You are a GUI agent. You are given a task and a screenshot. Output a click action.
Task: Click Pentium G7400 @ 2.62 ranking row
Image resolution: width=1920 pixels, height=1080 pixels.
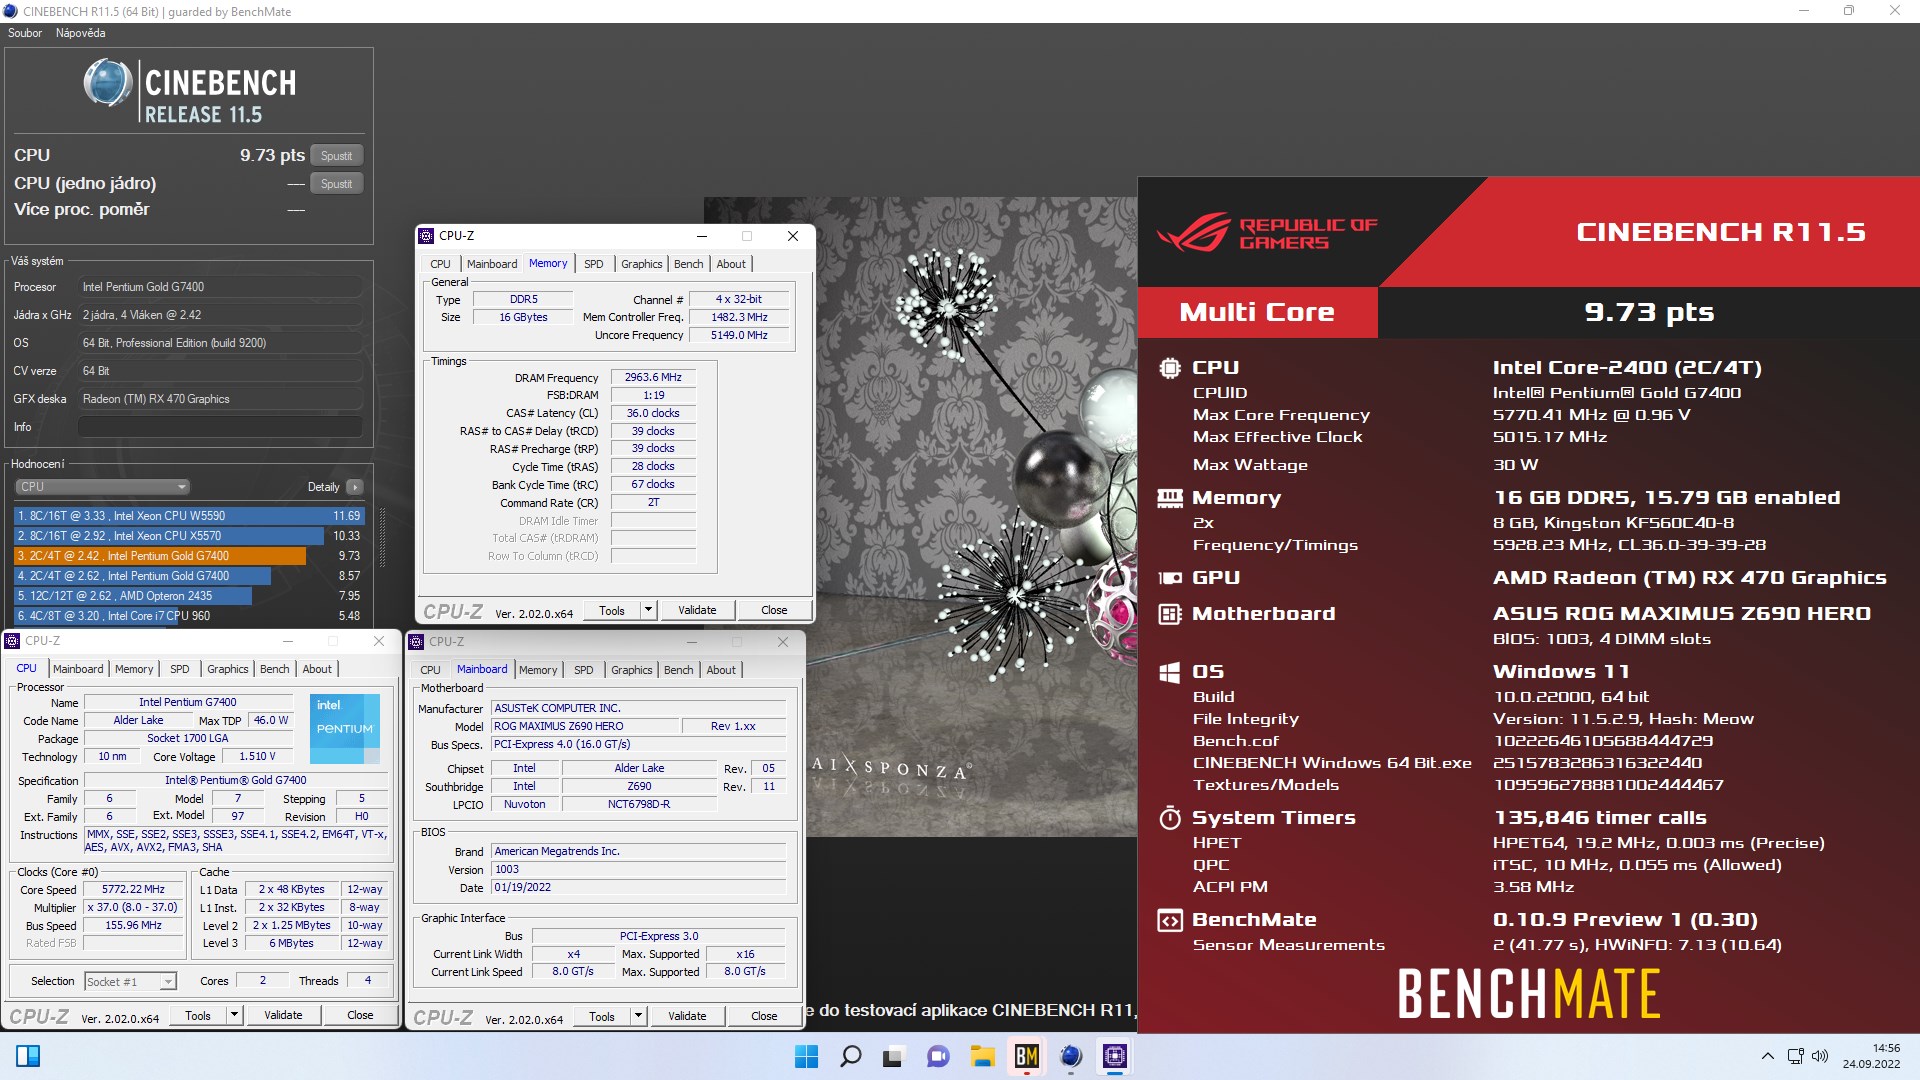pos(189,576)
